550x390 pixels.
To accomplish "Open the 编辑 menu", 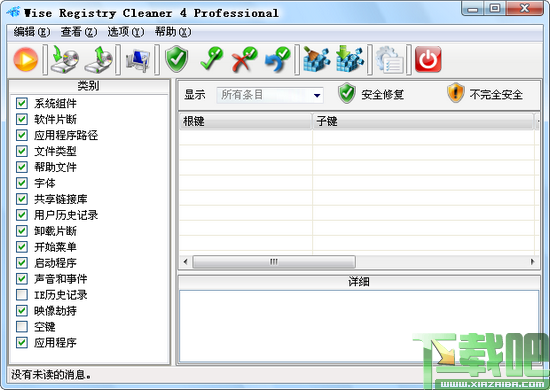I will (32, 32).
